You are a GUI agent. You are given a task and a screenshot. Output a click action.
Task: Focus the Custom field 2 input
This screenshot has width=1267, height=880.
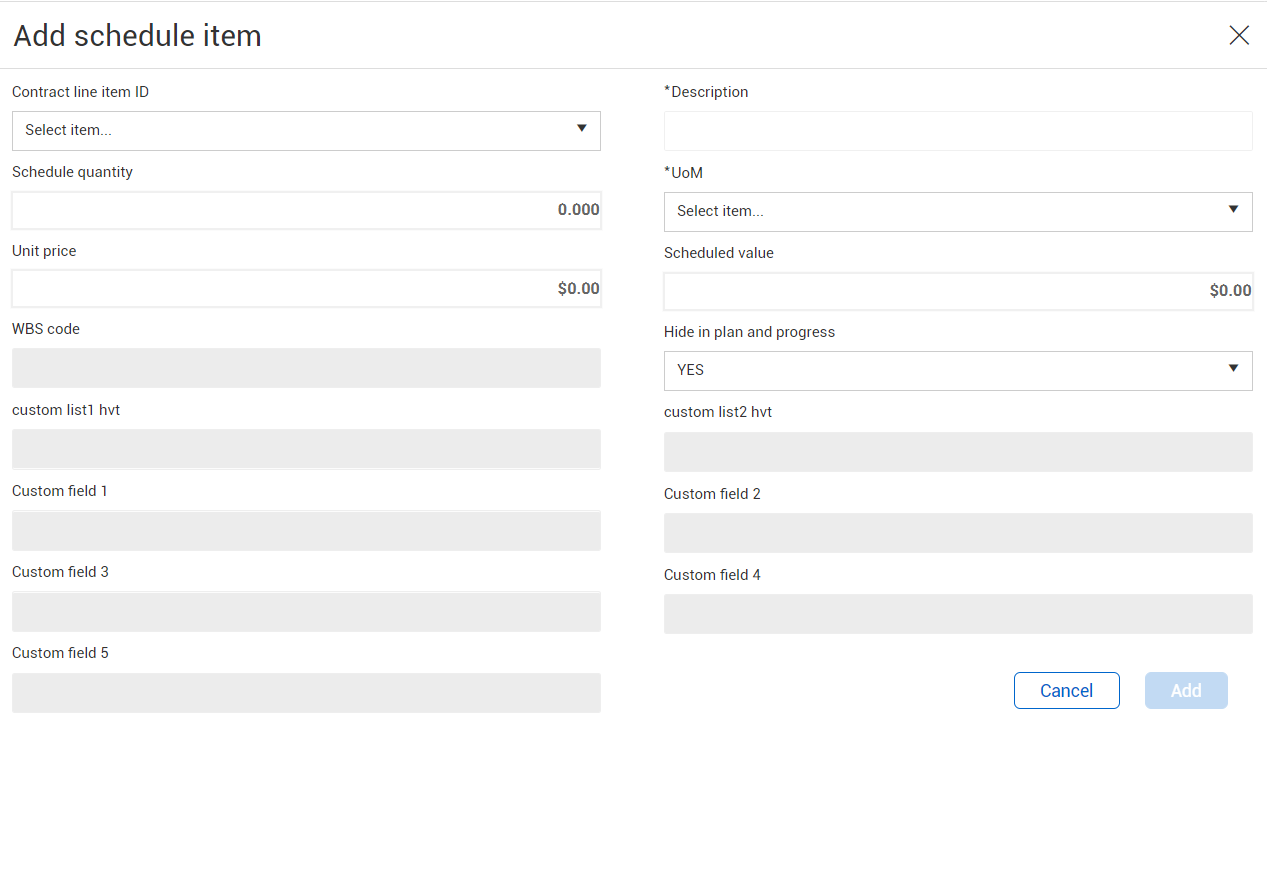tap(958, 533)
